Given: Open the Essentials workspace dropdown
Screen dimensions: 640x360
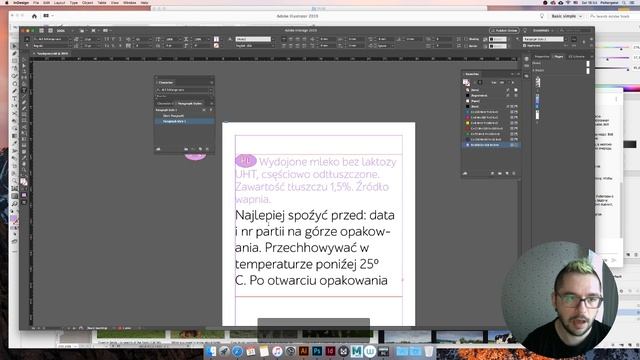Looking at the screenshot, I should (542, 31).
